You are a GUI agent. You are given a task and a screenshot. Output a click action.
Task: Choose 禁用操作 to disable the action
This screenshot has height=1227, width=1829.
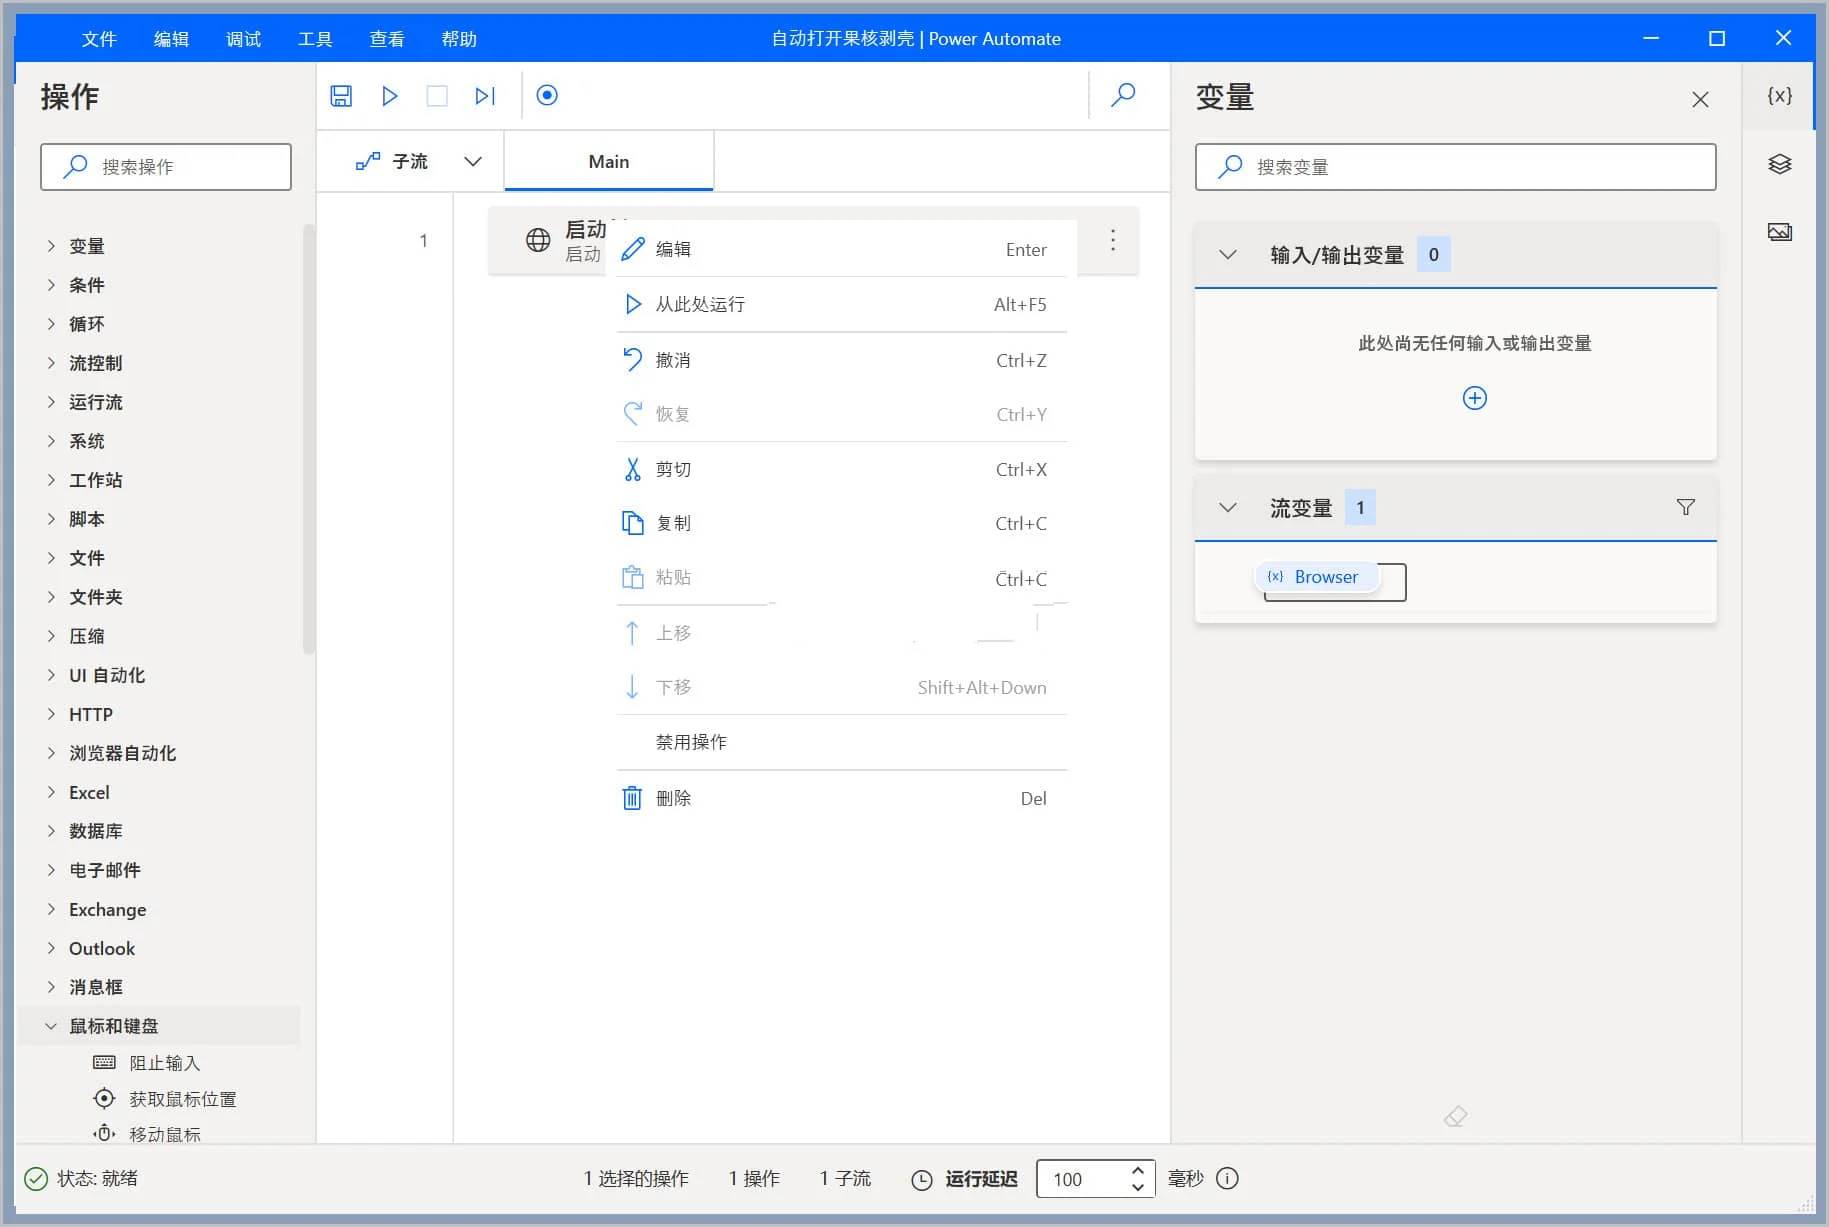coord(692,741)
